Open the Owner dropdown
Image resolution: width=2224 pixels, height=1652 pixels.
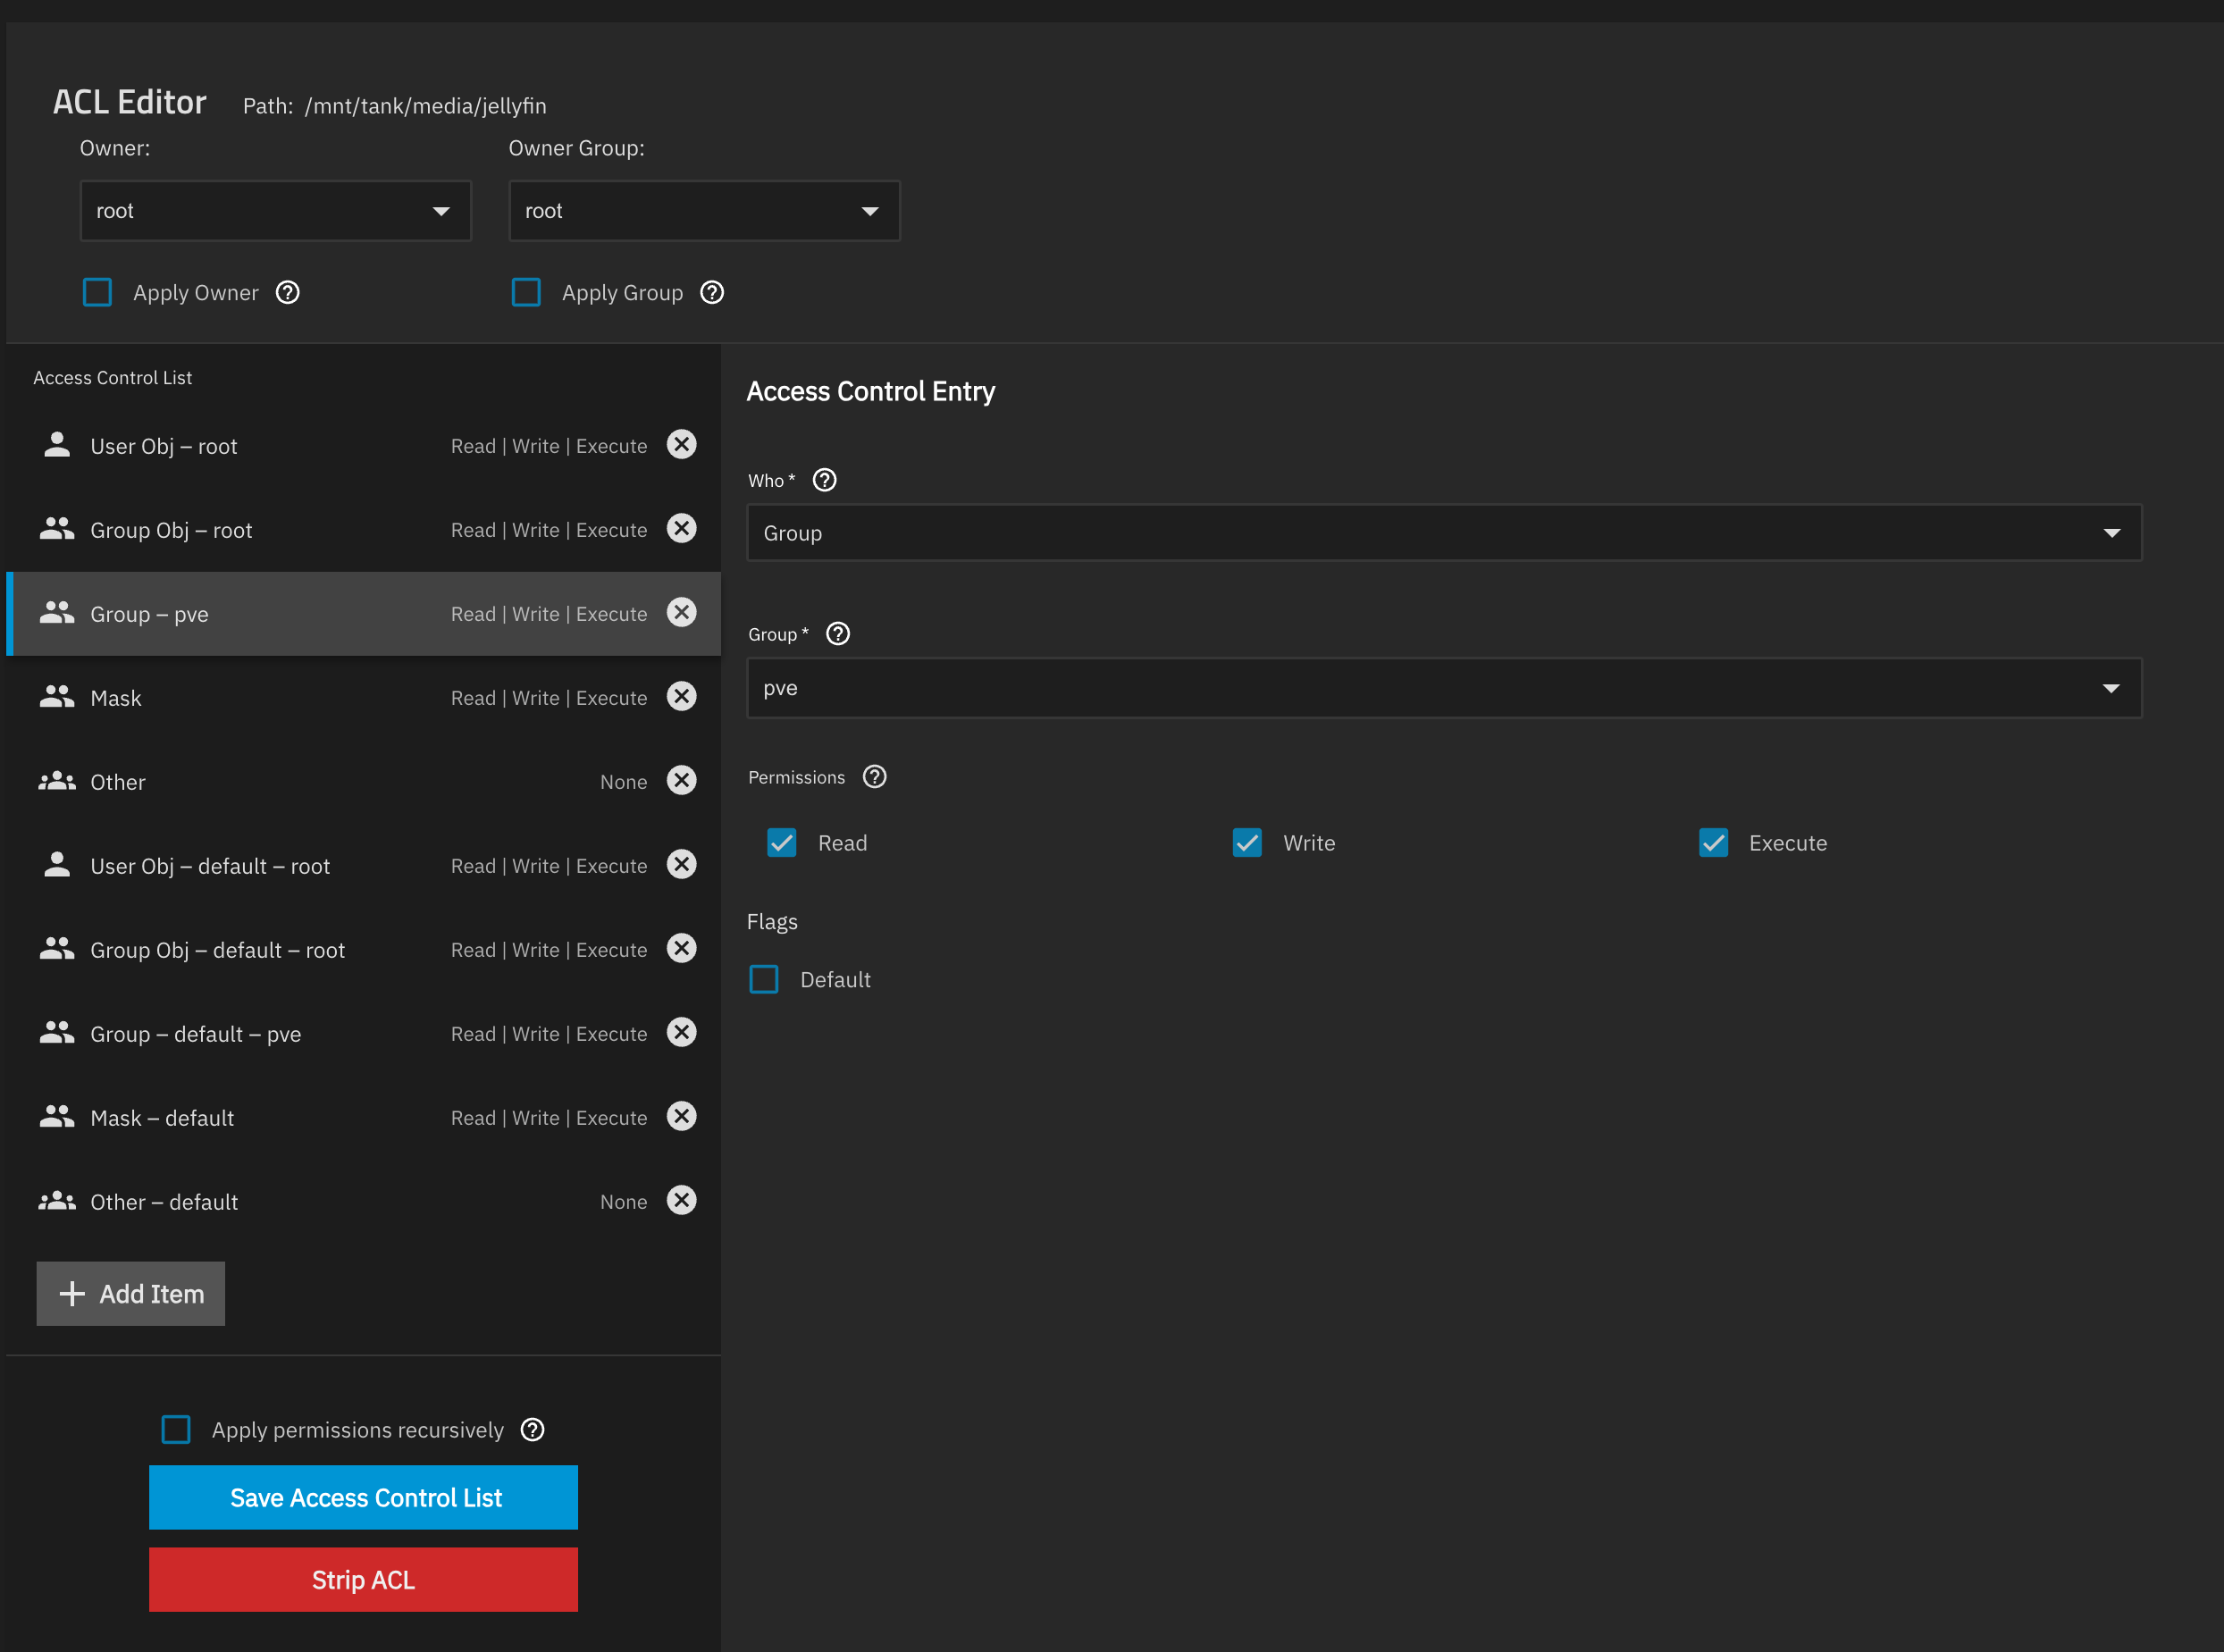click(275, 211)
